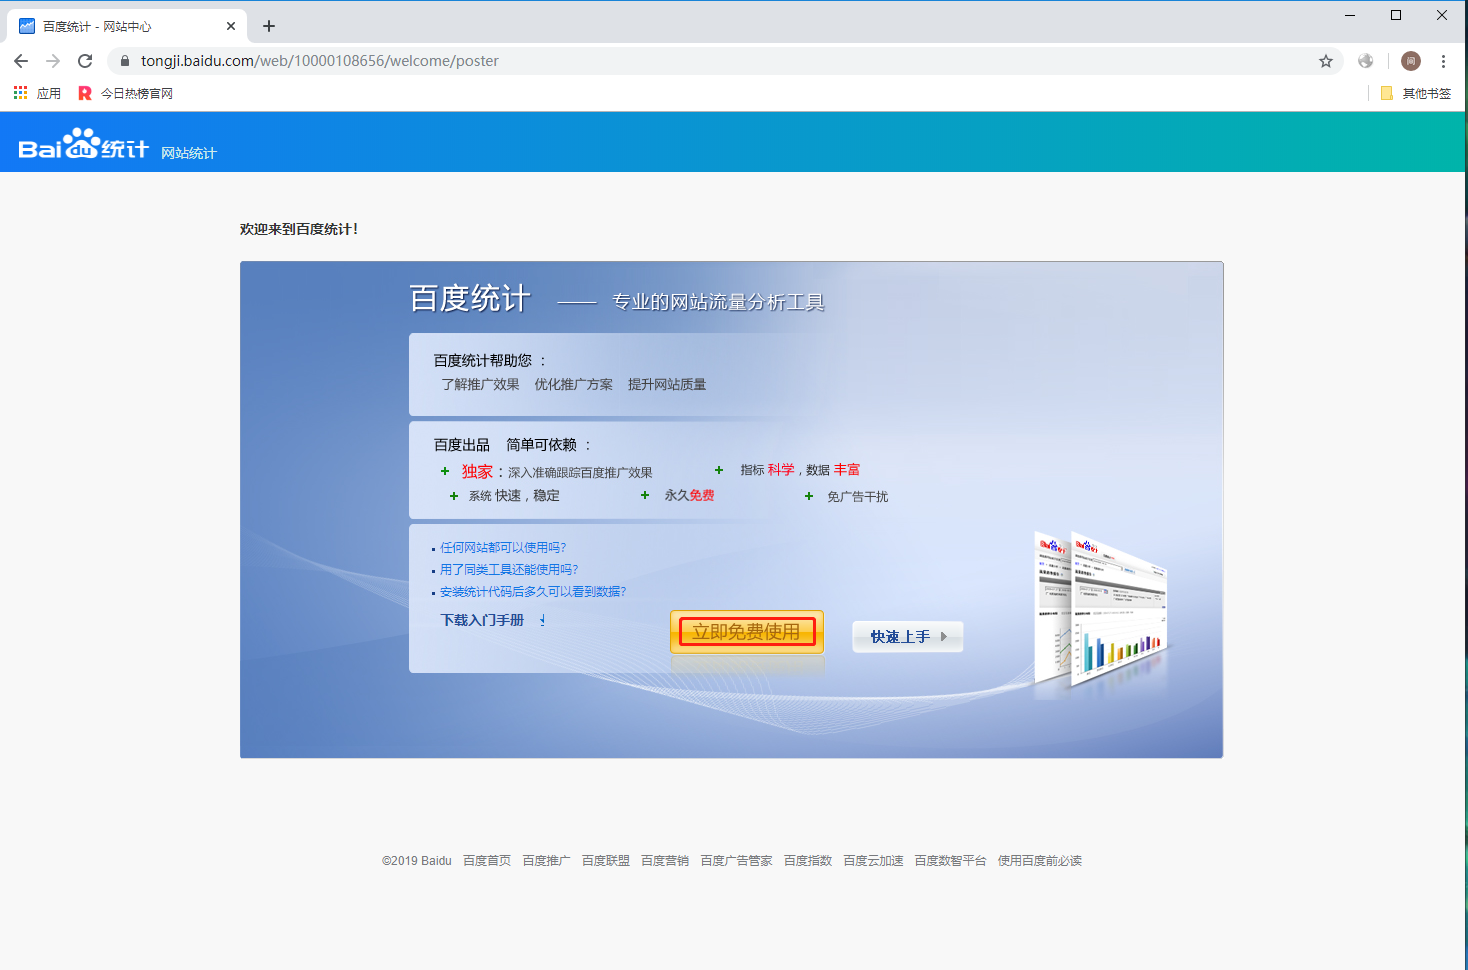Click the 优化推广方案 text

click(x=574, y=385)
